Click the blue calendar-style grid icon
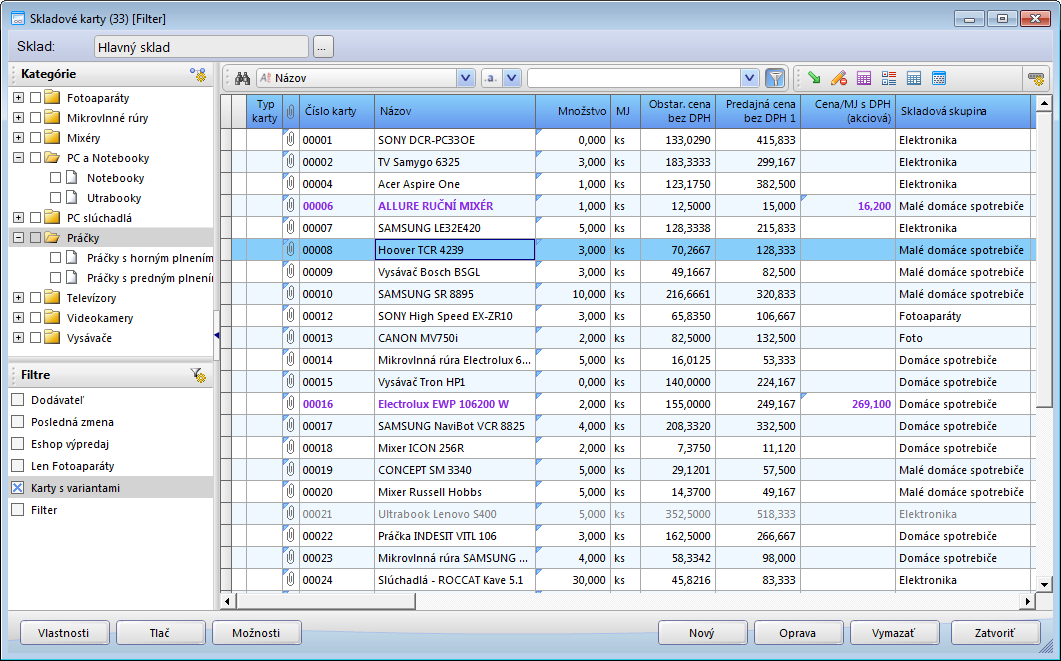 point(939,78)
